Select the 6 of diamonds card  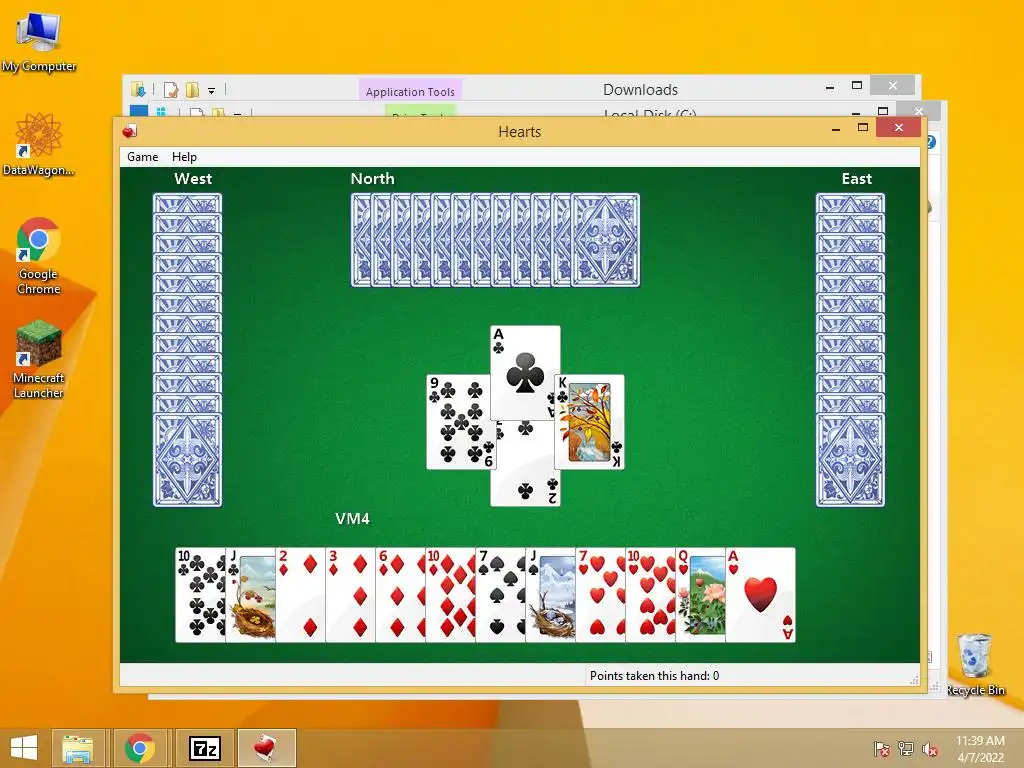coord(400,595)
